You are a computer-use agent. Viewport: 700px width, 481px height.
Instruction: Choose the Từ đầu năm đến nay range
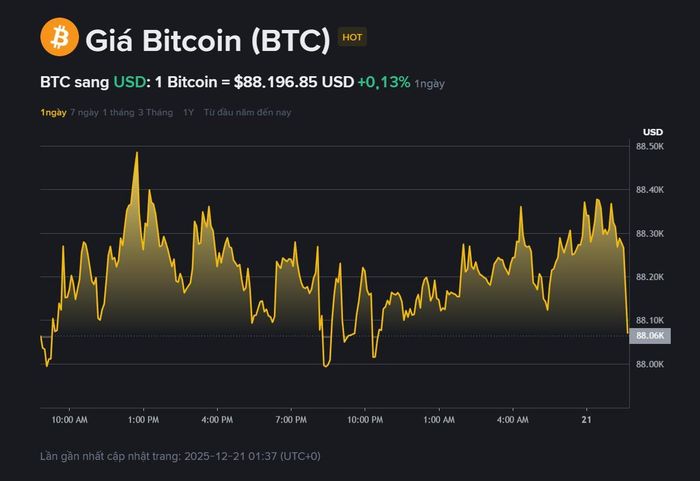247,113
